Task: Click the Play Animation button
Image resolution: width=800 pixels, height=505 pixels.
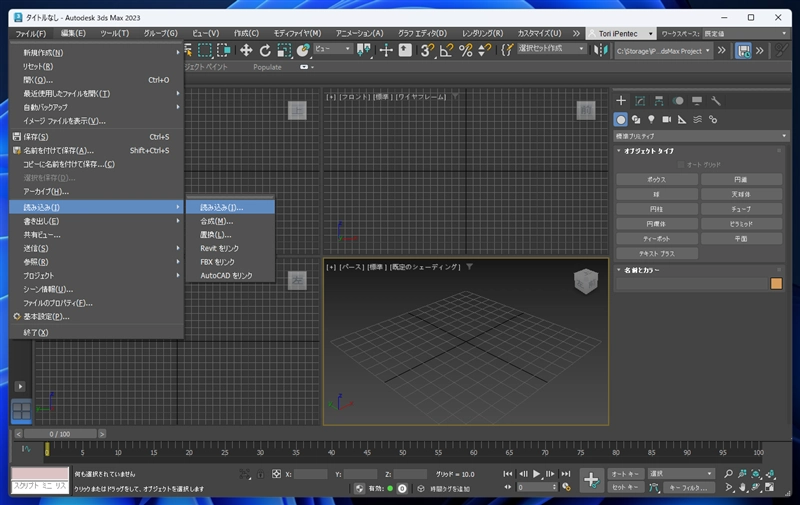Action: click(x=537, y=474)
